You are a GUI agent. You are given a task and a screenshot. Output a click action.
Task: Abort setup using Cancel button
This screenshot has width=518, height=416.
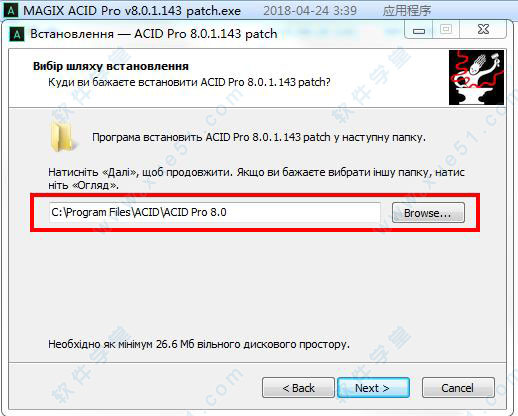pyautogui.click(x=458, y=388)
